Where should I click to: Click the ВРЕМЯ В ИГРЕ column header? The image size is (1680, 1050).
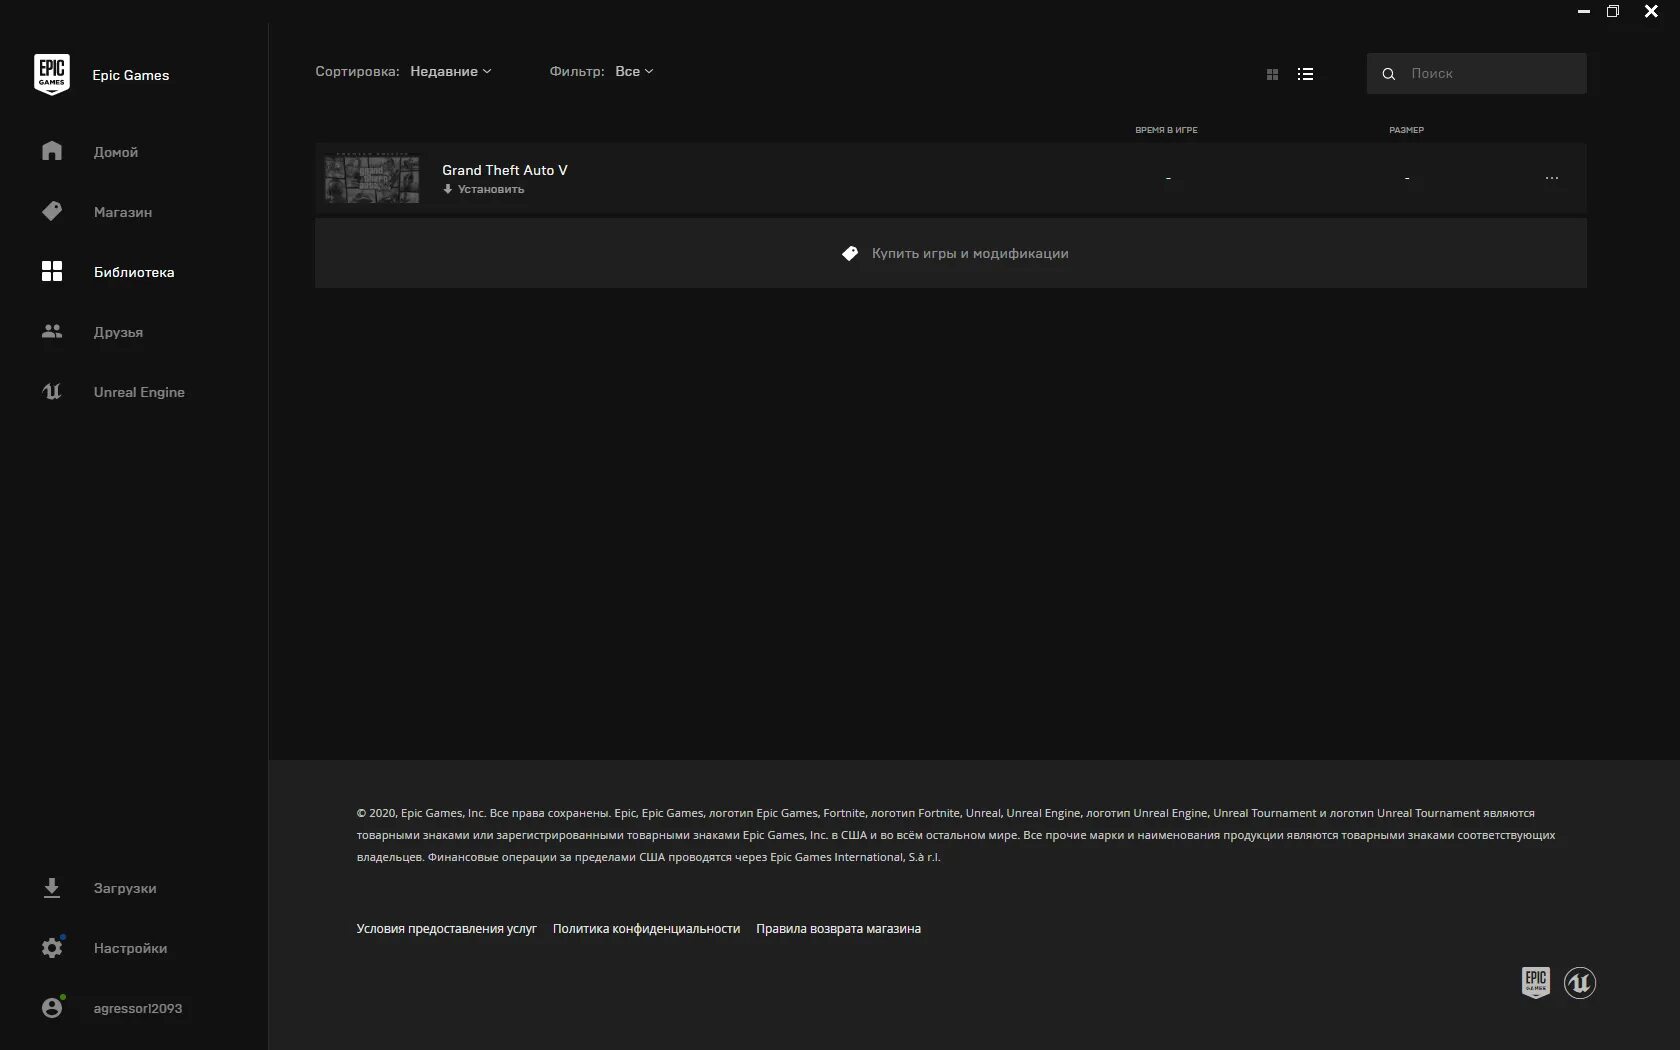click(1166, 130)
